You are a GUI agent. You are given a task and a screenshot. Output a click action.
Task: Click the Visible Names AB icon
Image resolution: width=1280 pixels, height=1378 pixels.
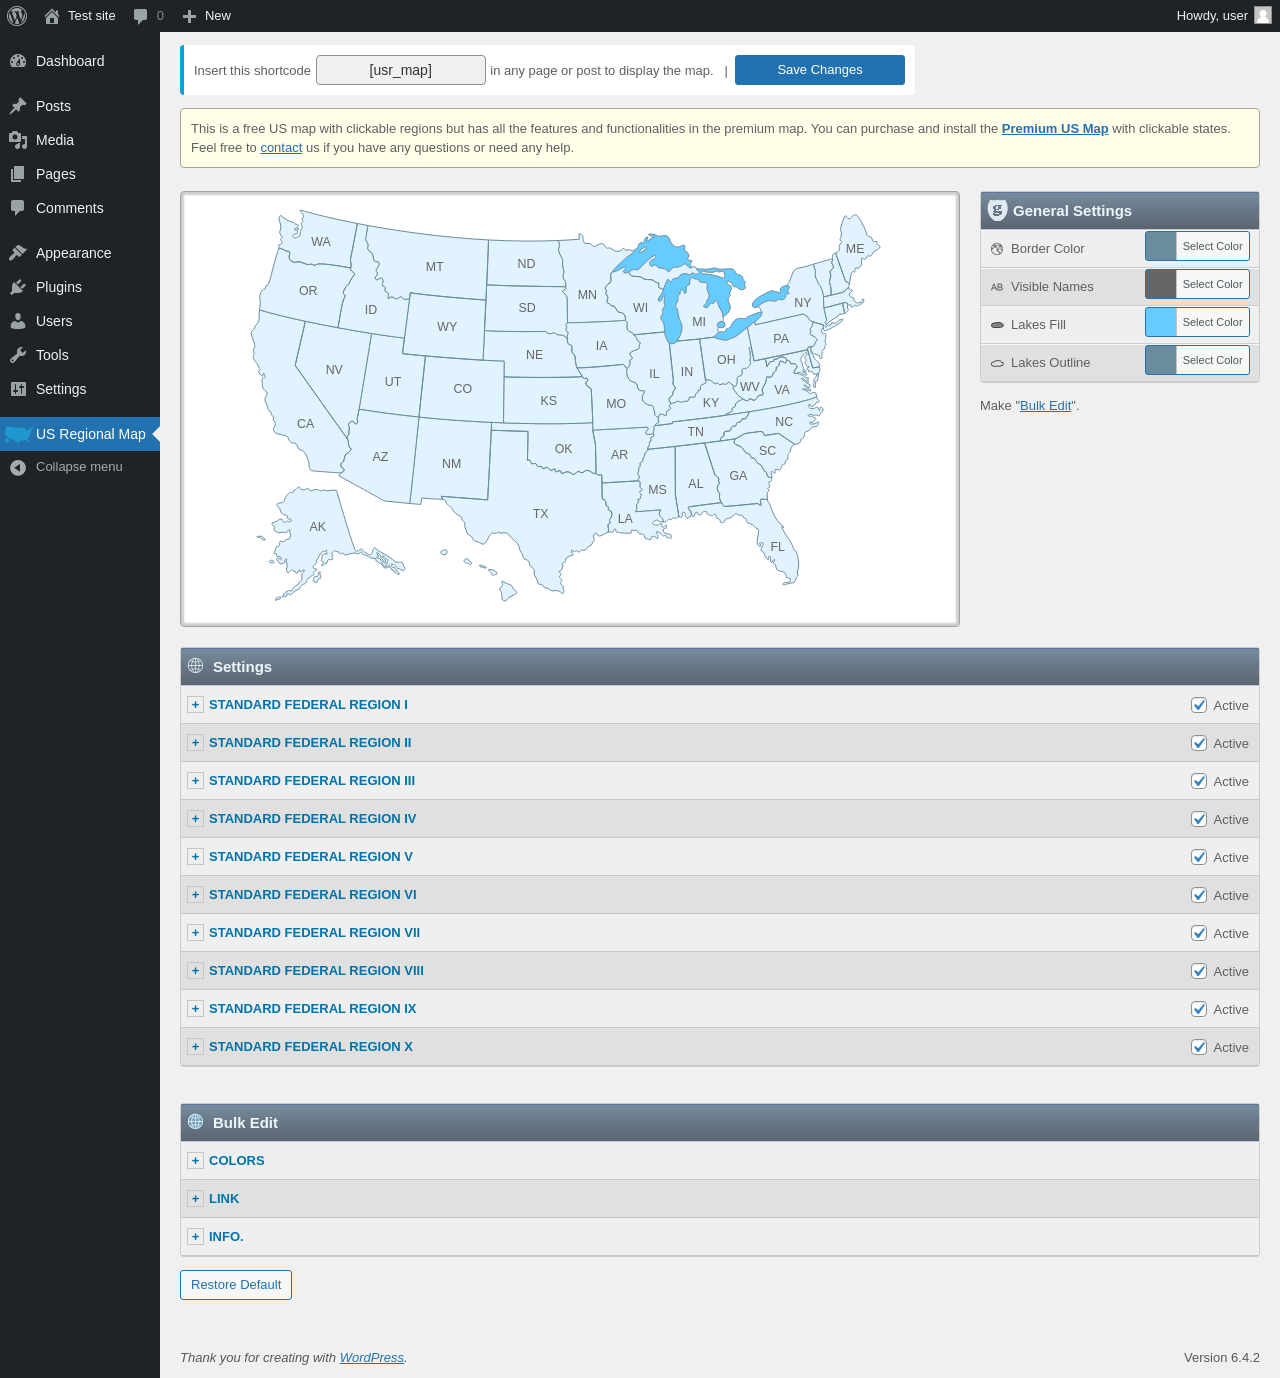coord(997,287)
